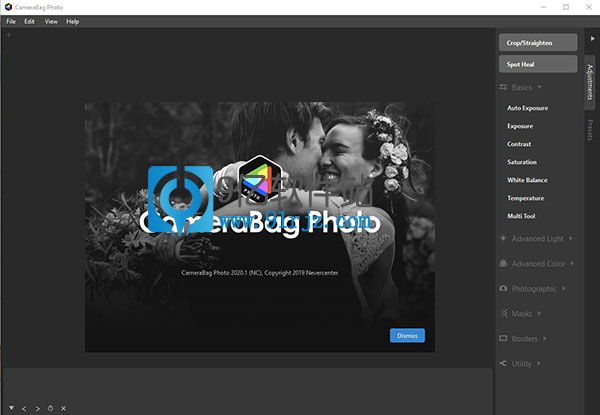The height and width of the screenshot is (415, 600).
Task: Click the Advanced Light sun icon
Action: pyautogui.click(x=503, y=238)
